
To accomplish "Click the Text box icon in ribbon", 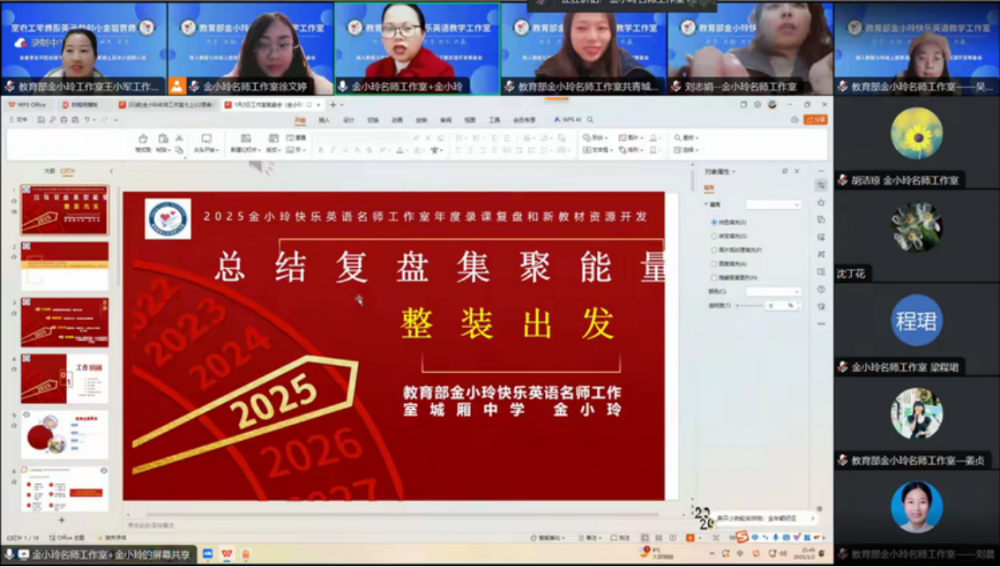I will 587,150.
